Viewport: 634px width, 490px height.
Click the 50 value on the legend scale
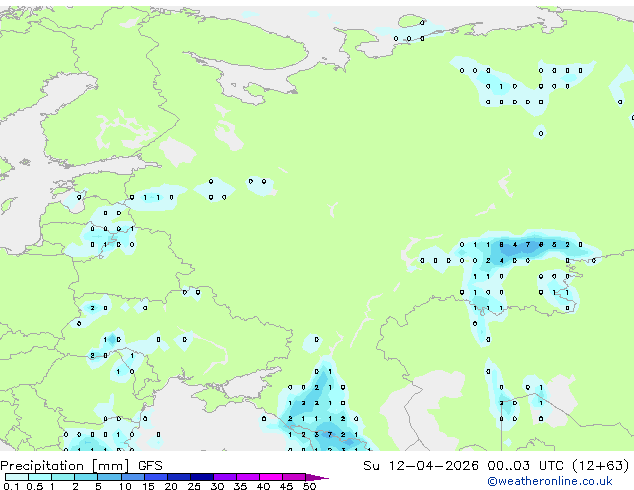tap(309, 486)
